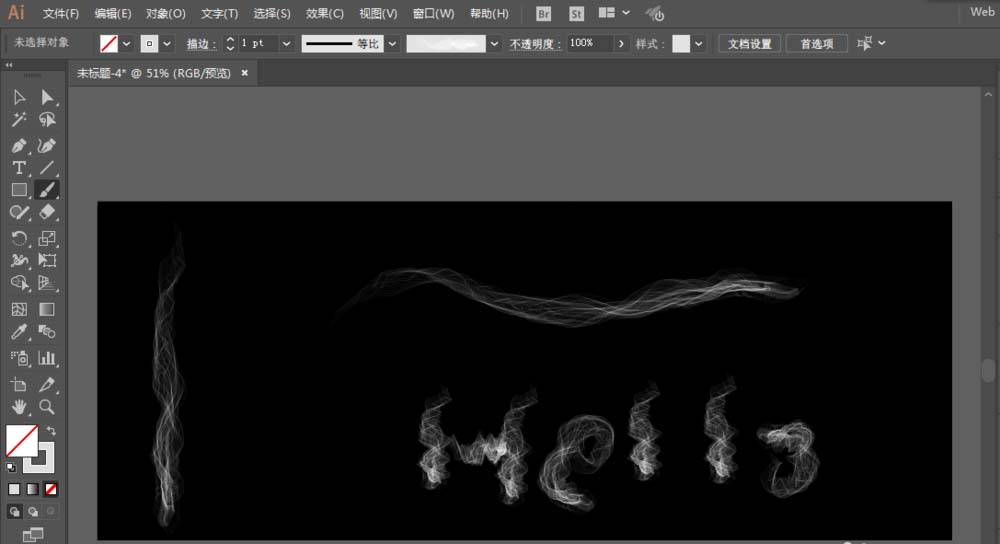Select the Selection tool arrow
This screenshot has height=544, width=1000.
tap(19, 97)
